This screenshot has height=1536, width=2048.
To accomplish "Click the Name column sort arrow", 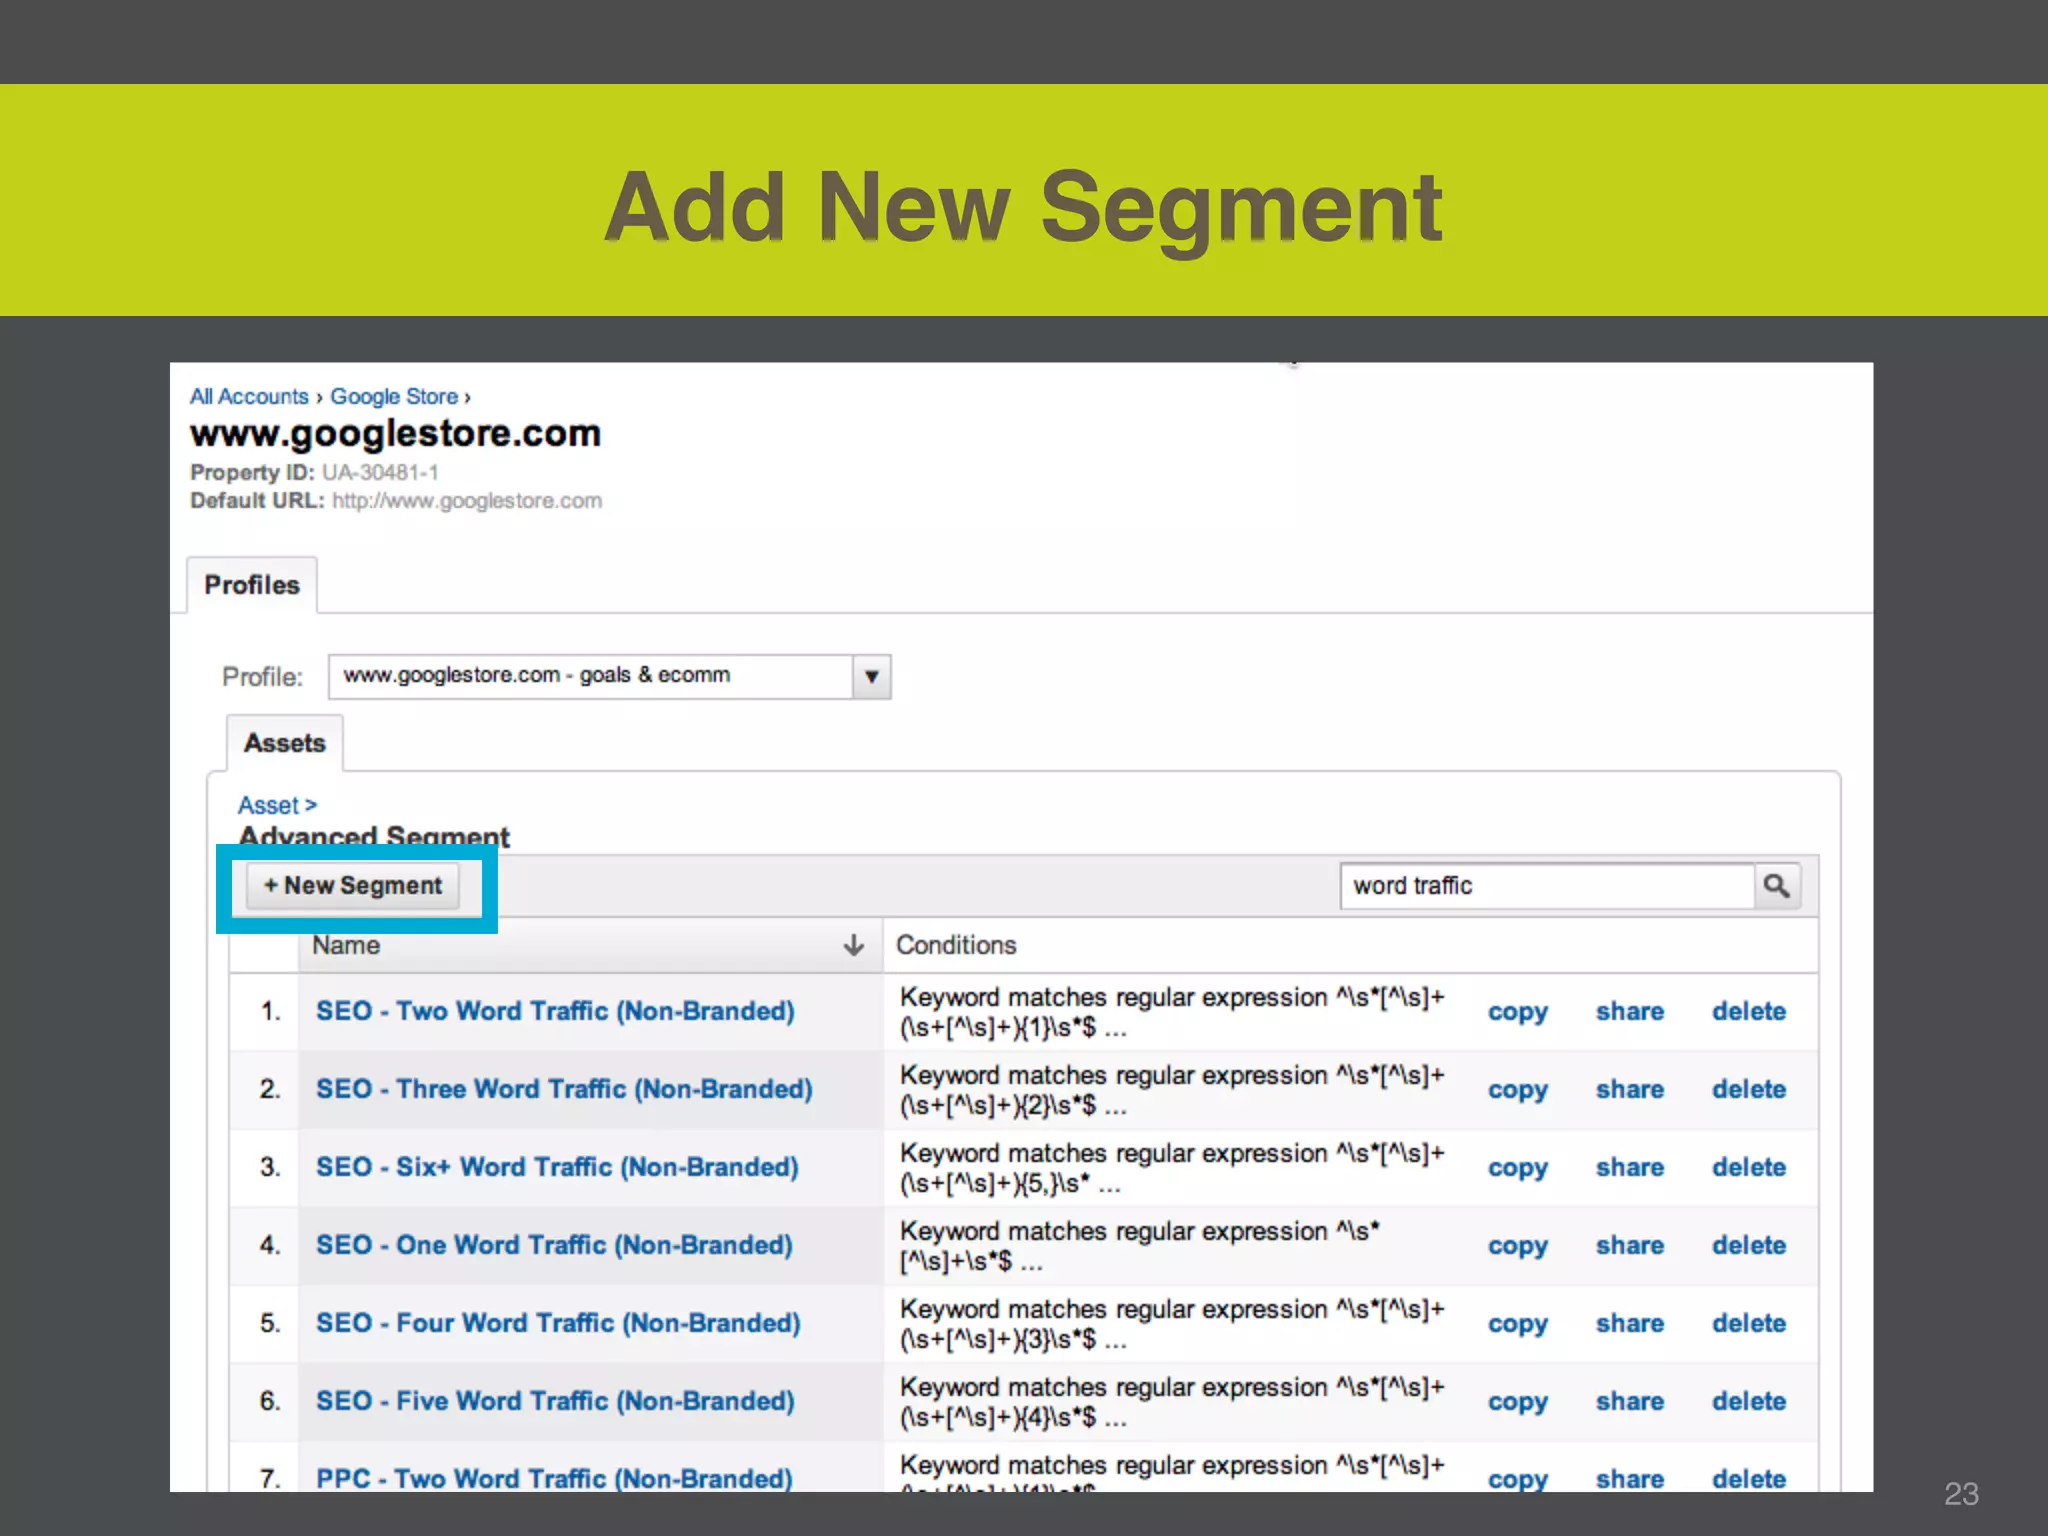I will pos(853,945).
